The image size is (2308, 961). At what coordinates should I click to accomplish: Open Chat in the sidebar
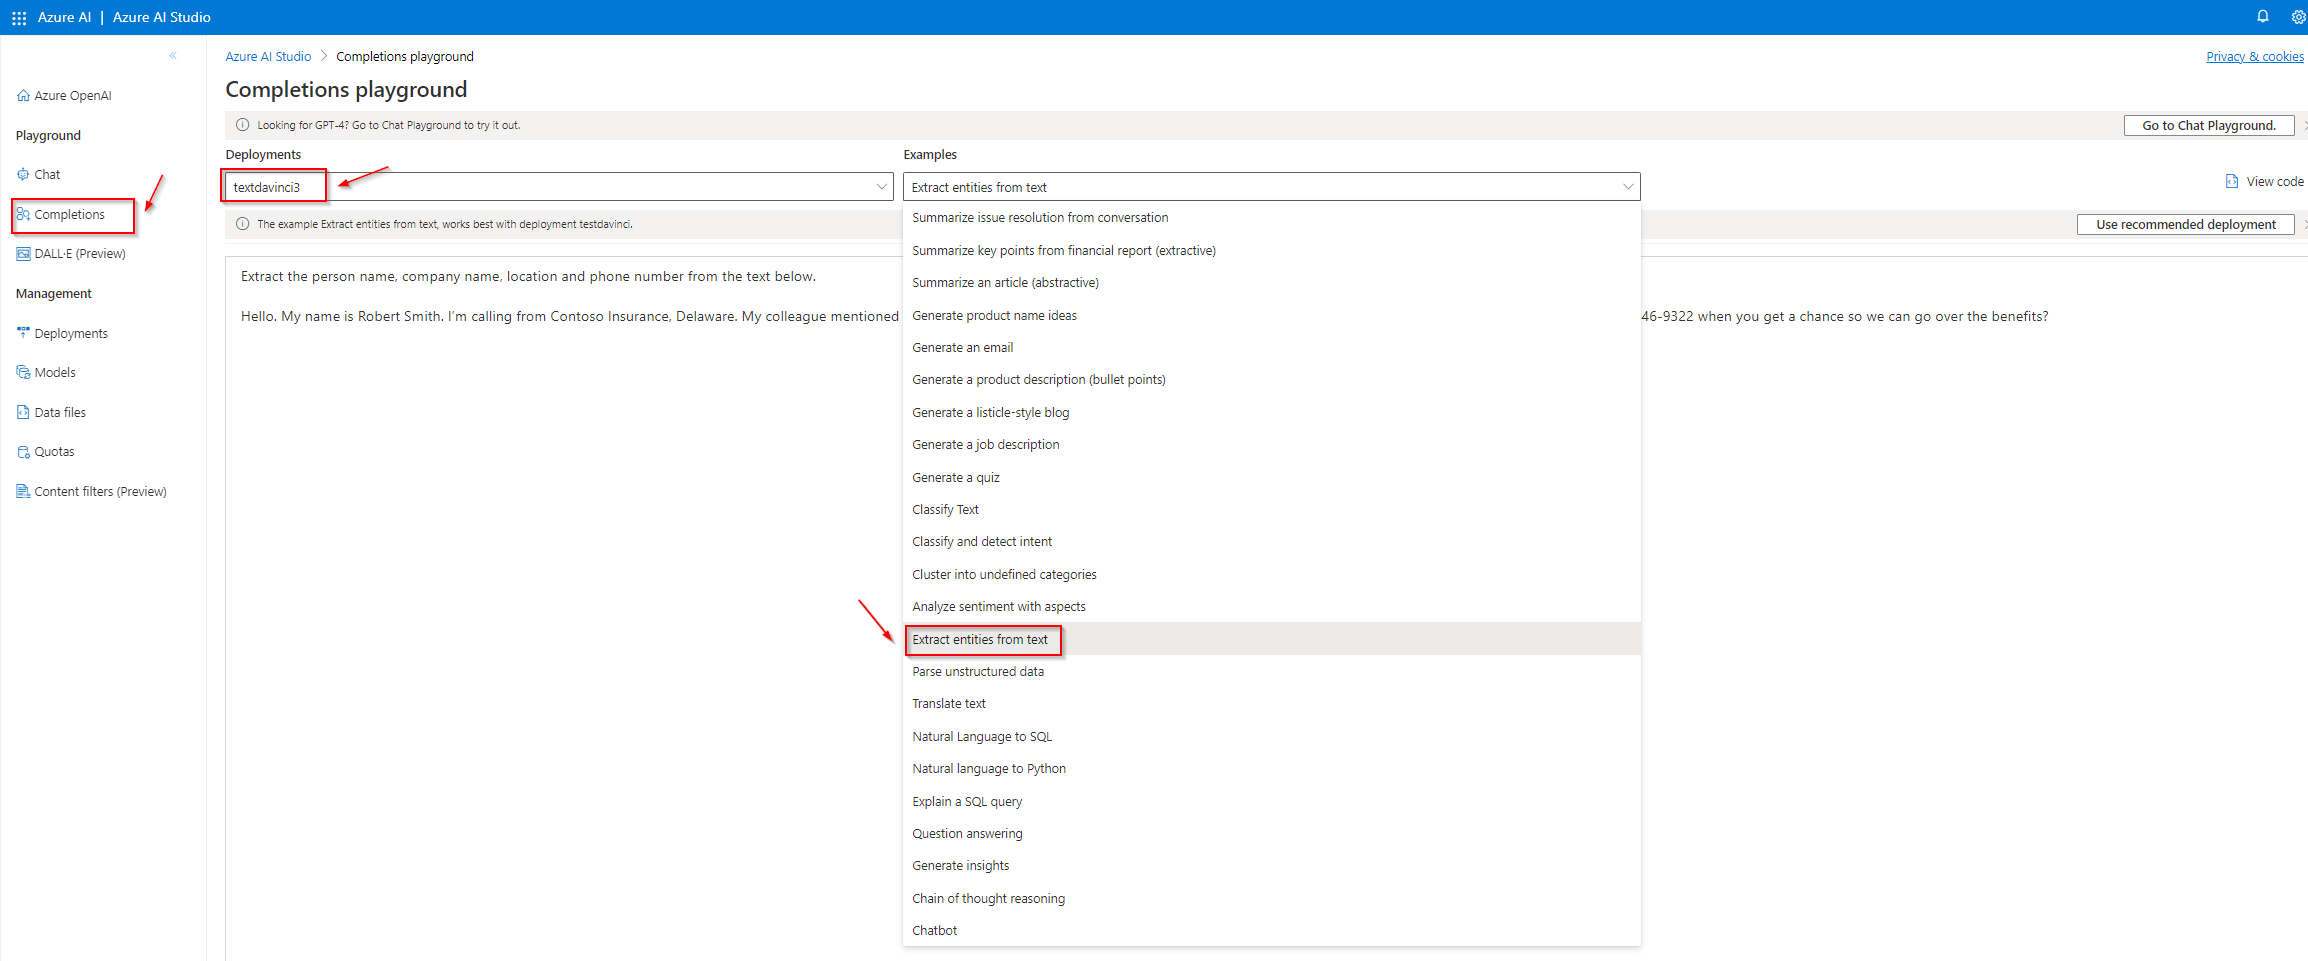(47, 174)
